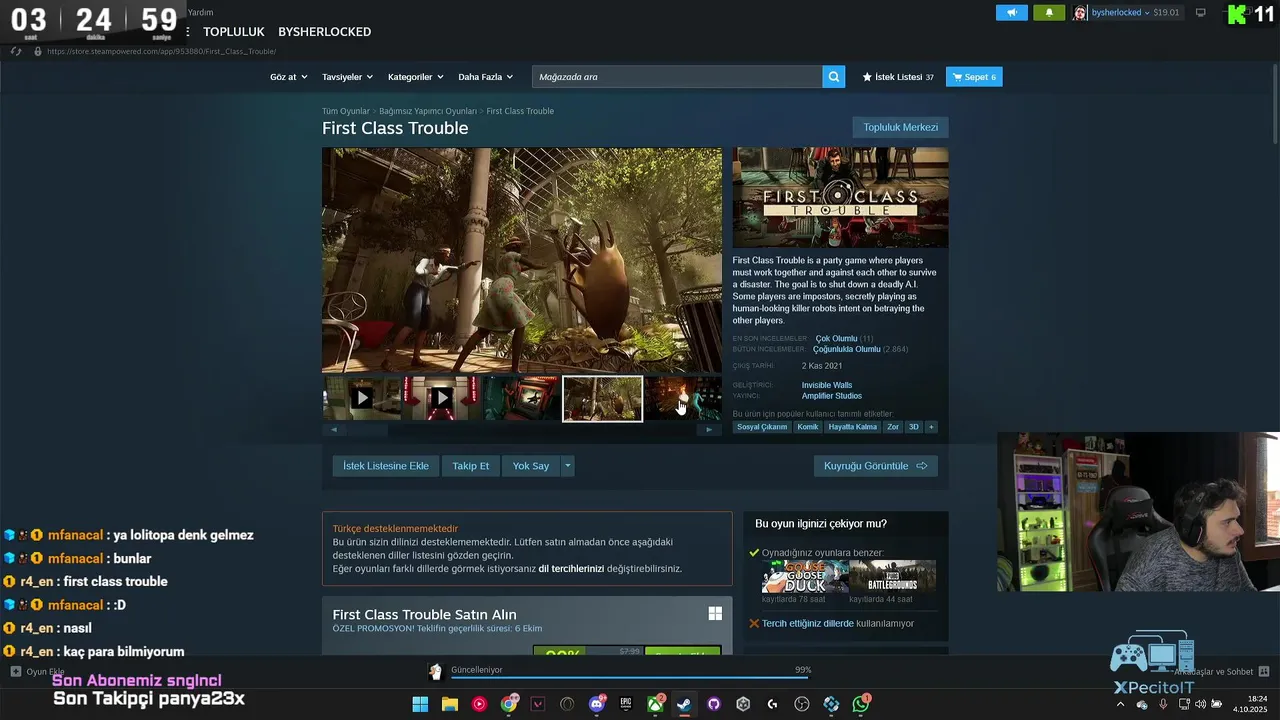Click the Windows platform icon on purchase box
The height and width of the screenshot is (720, 1280).
(x=715, y=614)
